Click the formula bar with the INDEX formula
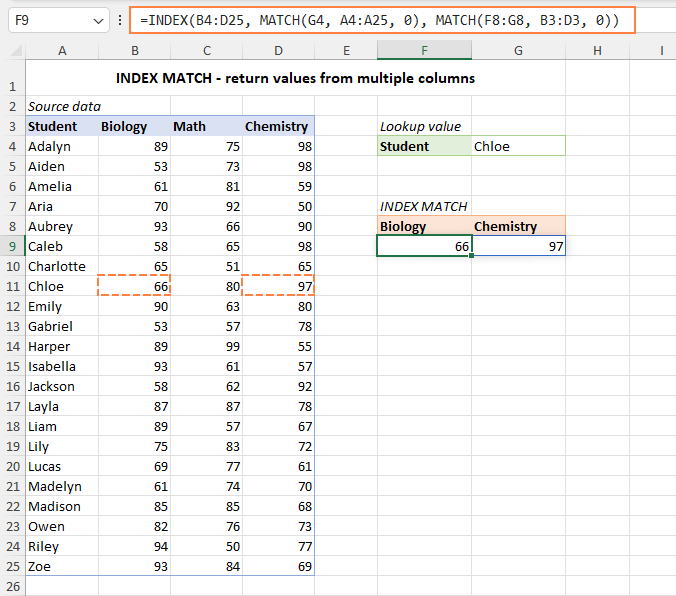Viewport: 676px width, 596px height. click(x=382, y=20)
